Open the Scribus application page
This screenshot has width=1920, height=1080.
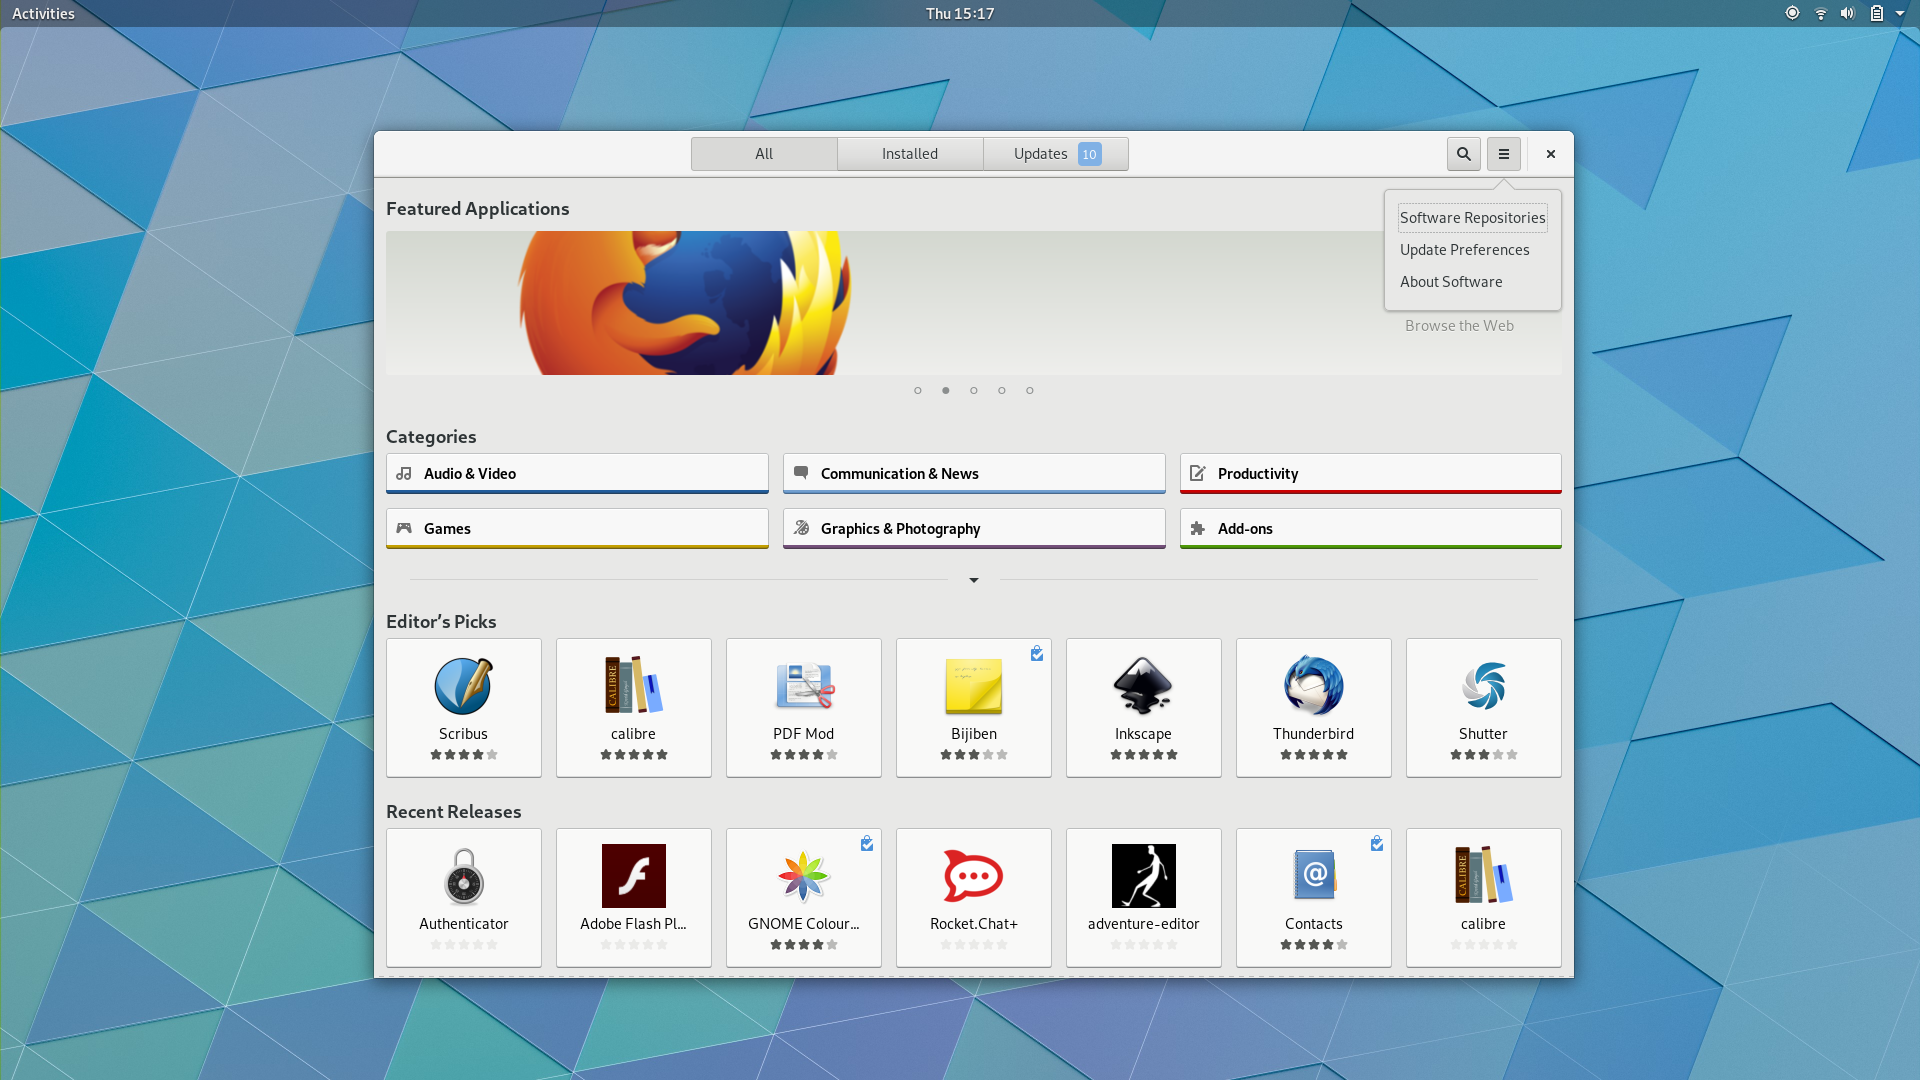coord(463,705)
